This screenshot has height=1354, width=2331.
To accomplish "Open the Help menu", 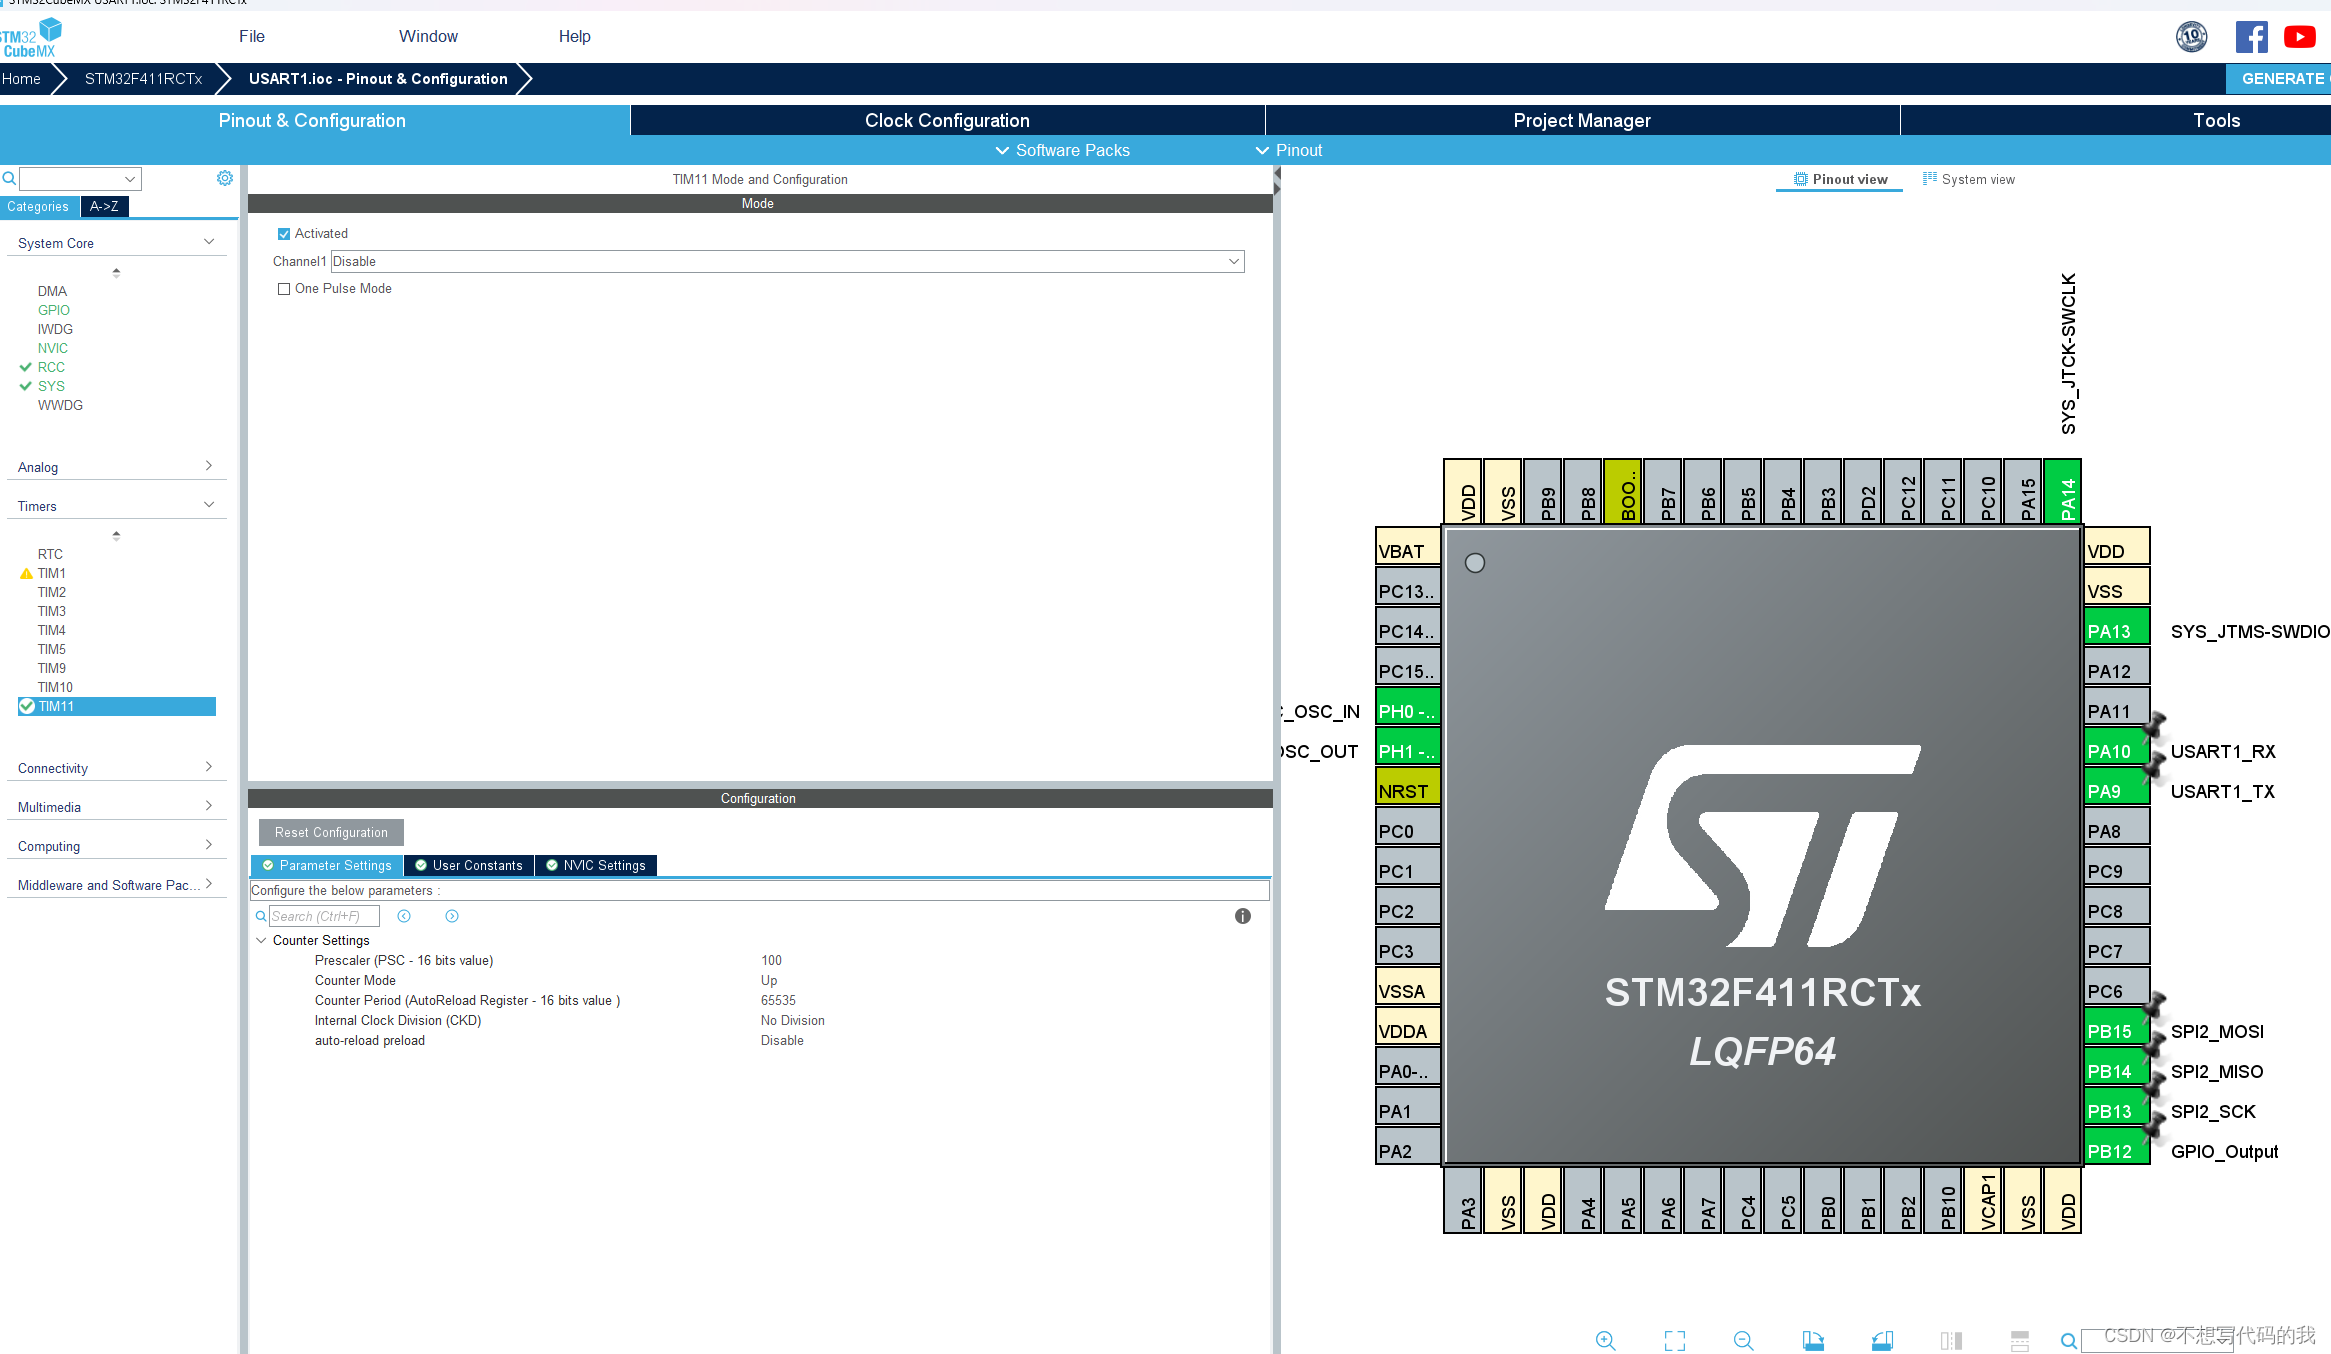I will [x=574, y=36].
